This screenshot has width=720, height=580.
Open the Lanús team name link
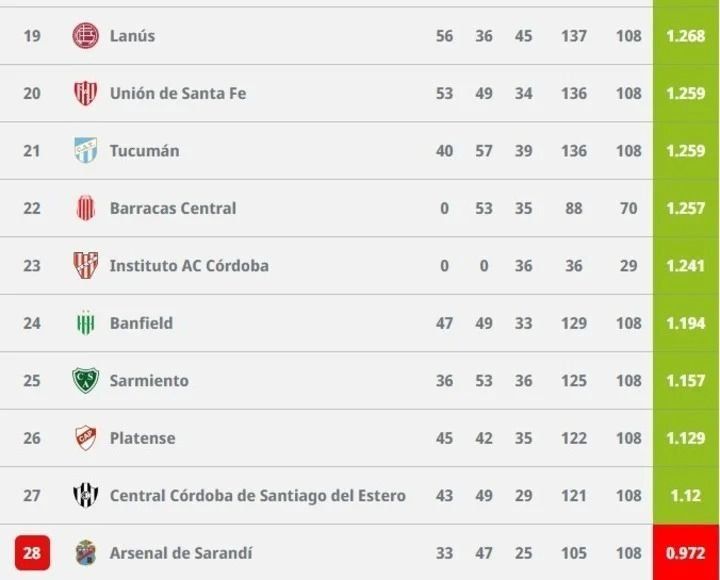pyautogui.click(x=132, y=36)
